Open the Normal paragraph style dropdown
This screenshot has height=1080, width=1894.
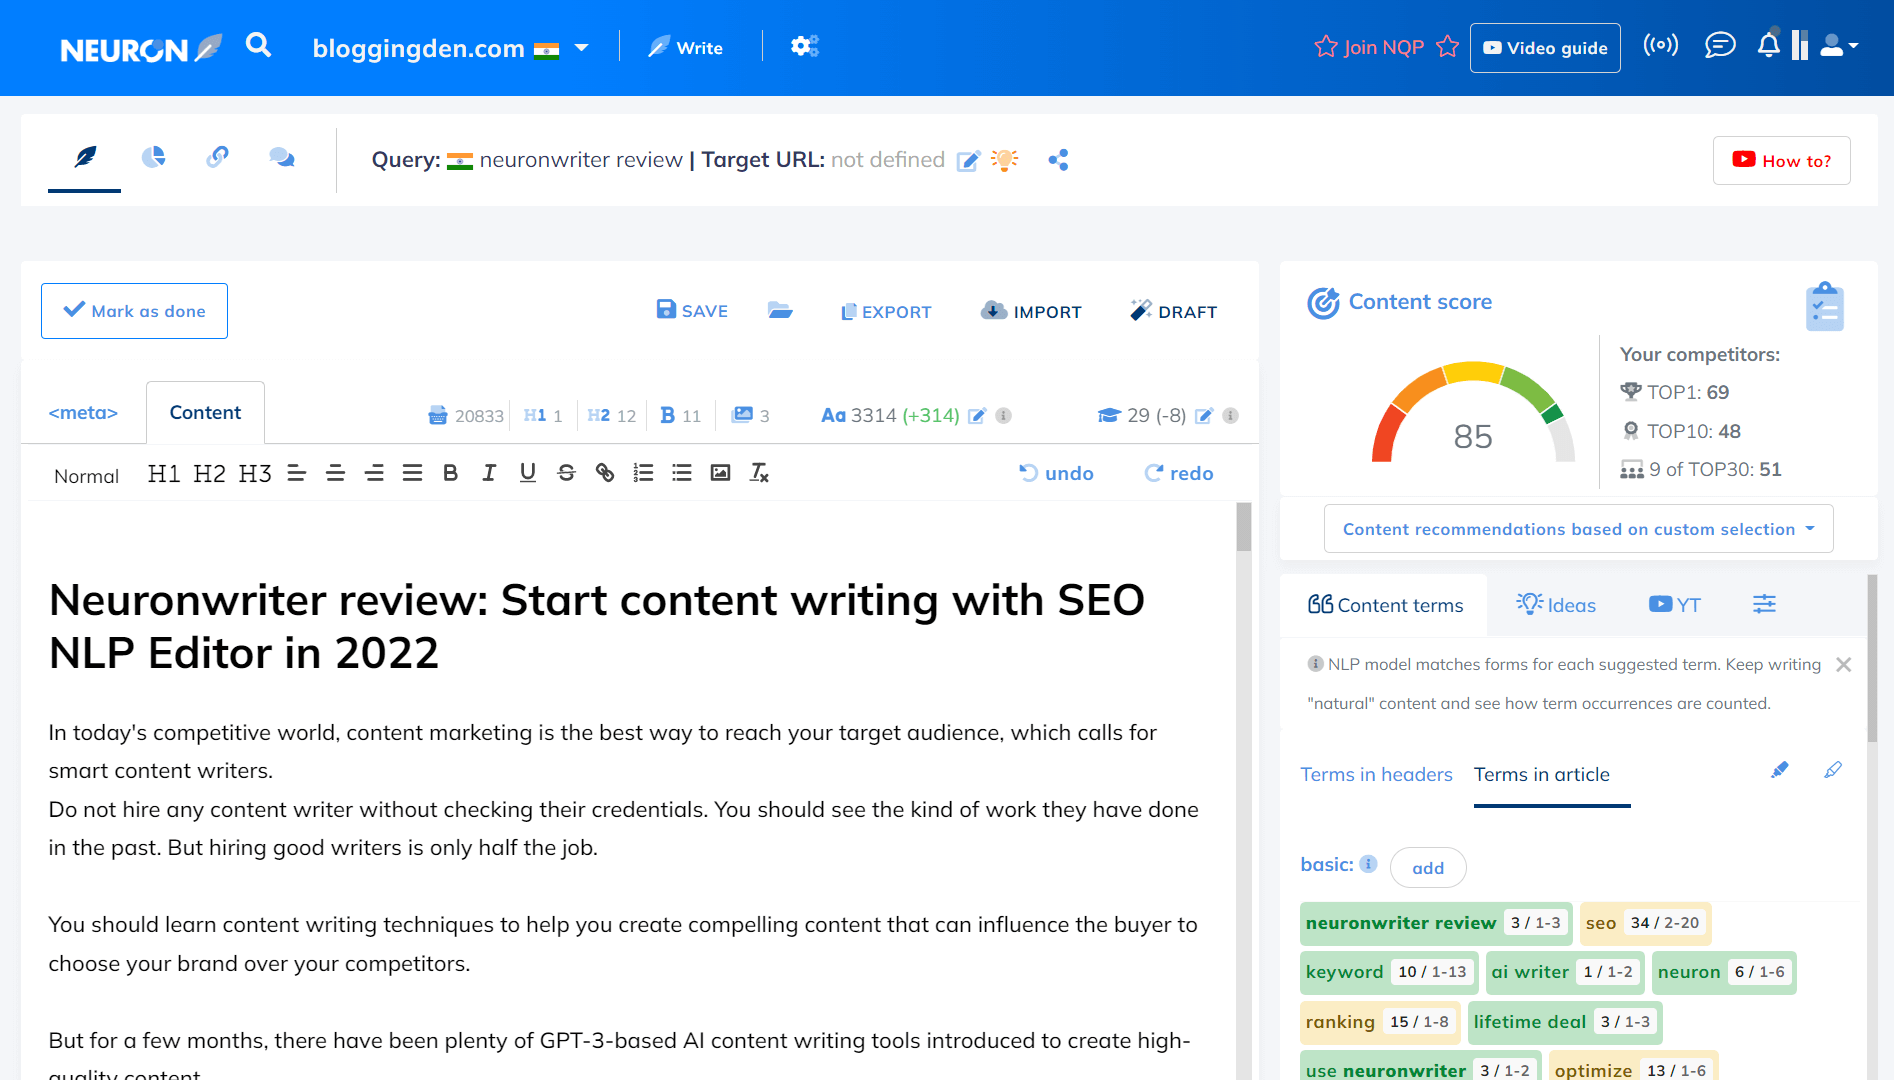86,476
